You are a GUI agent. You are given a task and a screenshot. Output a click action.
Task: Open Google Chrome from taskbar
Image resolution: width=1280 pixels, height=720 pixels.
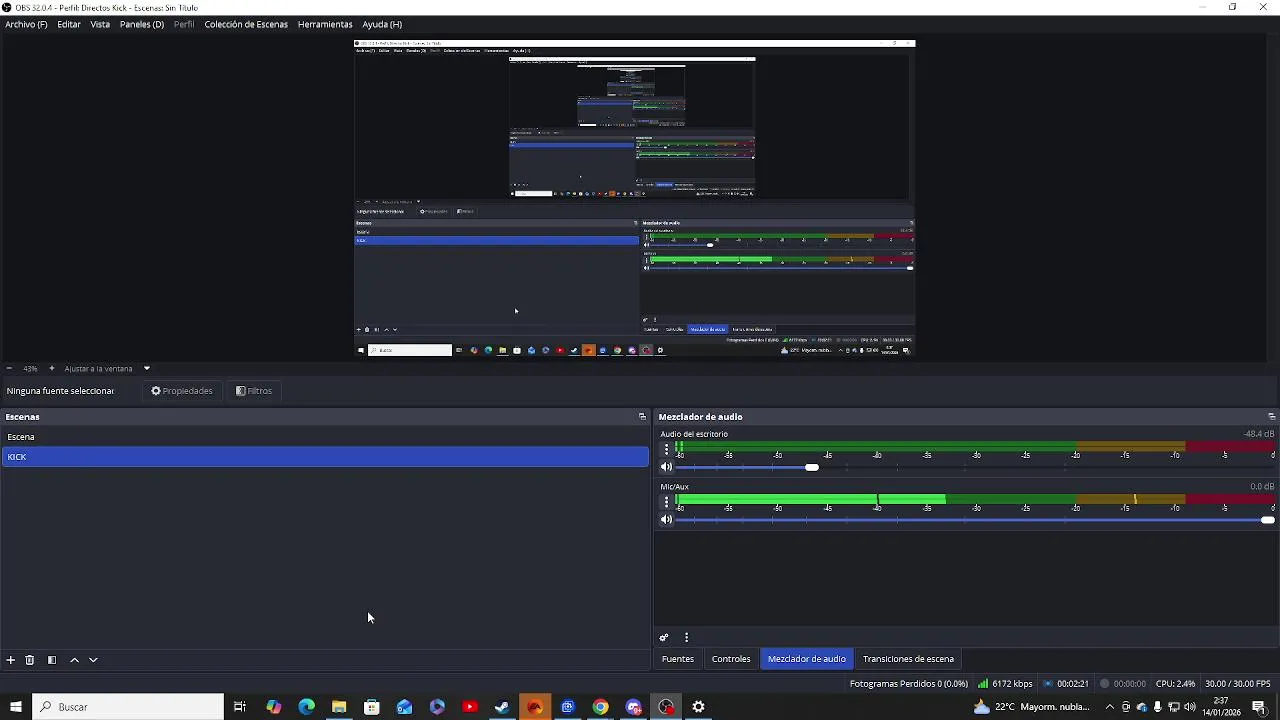600,707
